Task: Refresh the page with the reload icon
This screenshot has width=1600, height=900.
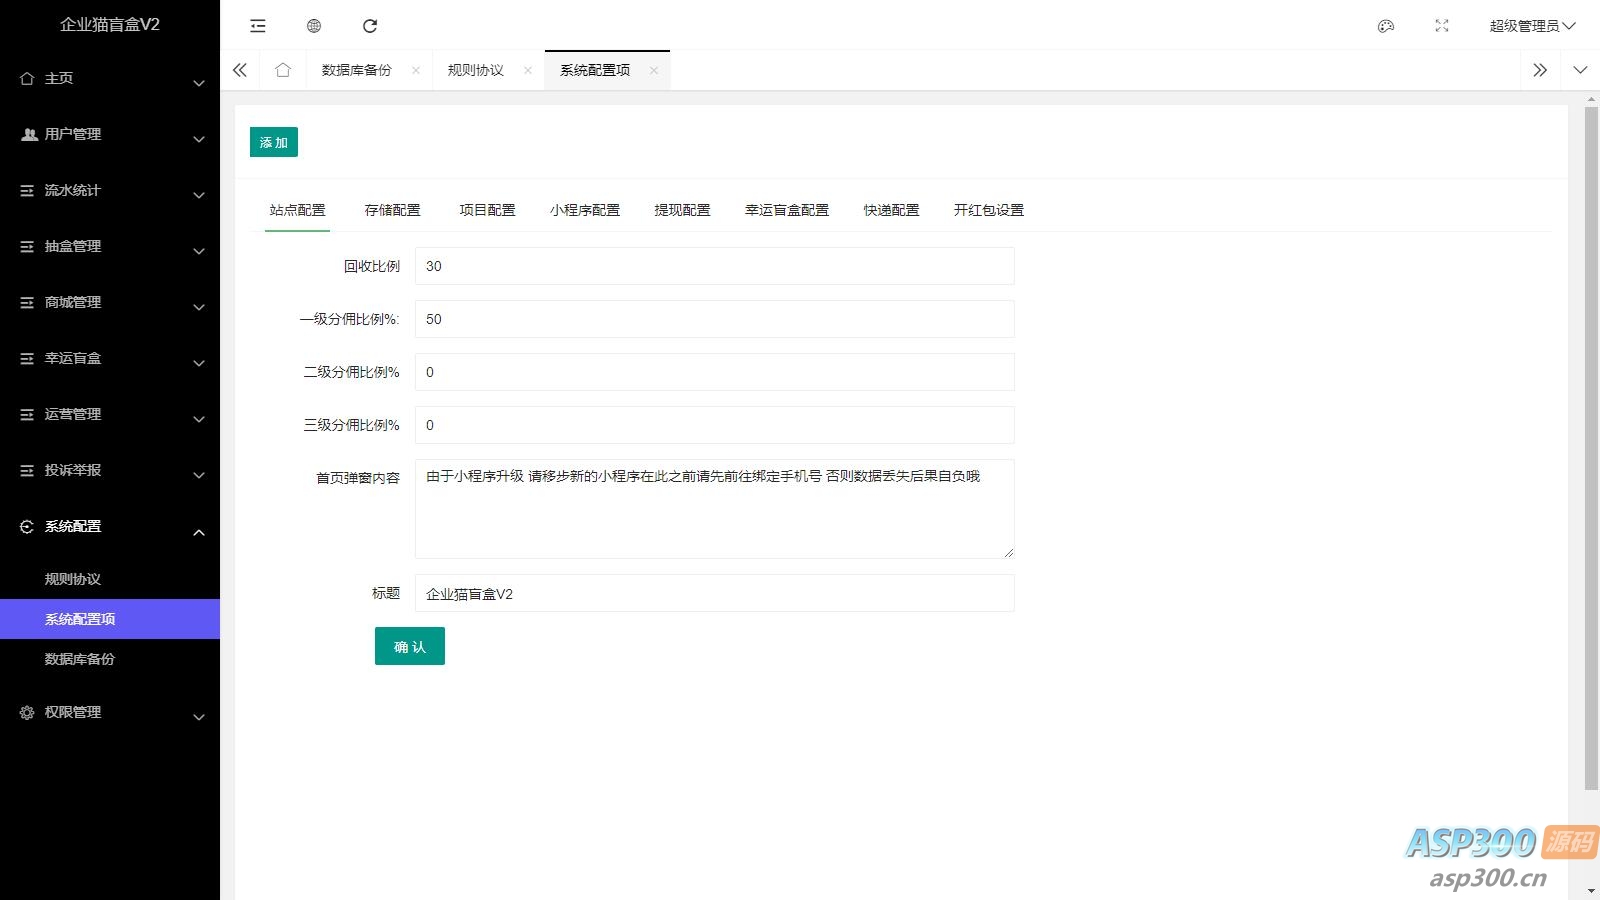Action: click(371, 26)
